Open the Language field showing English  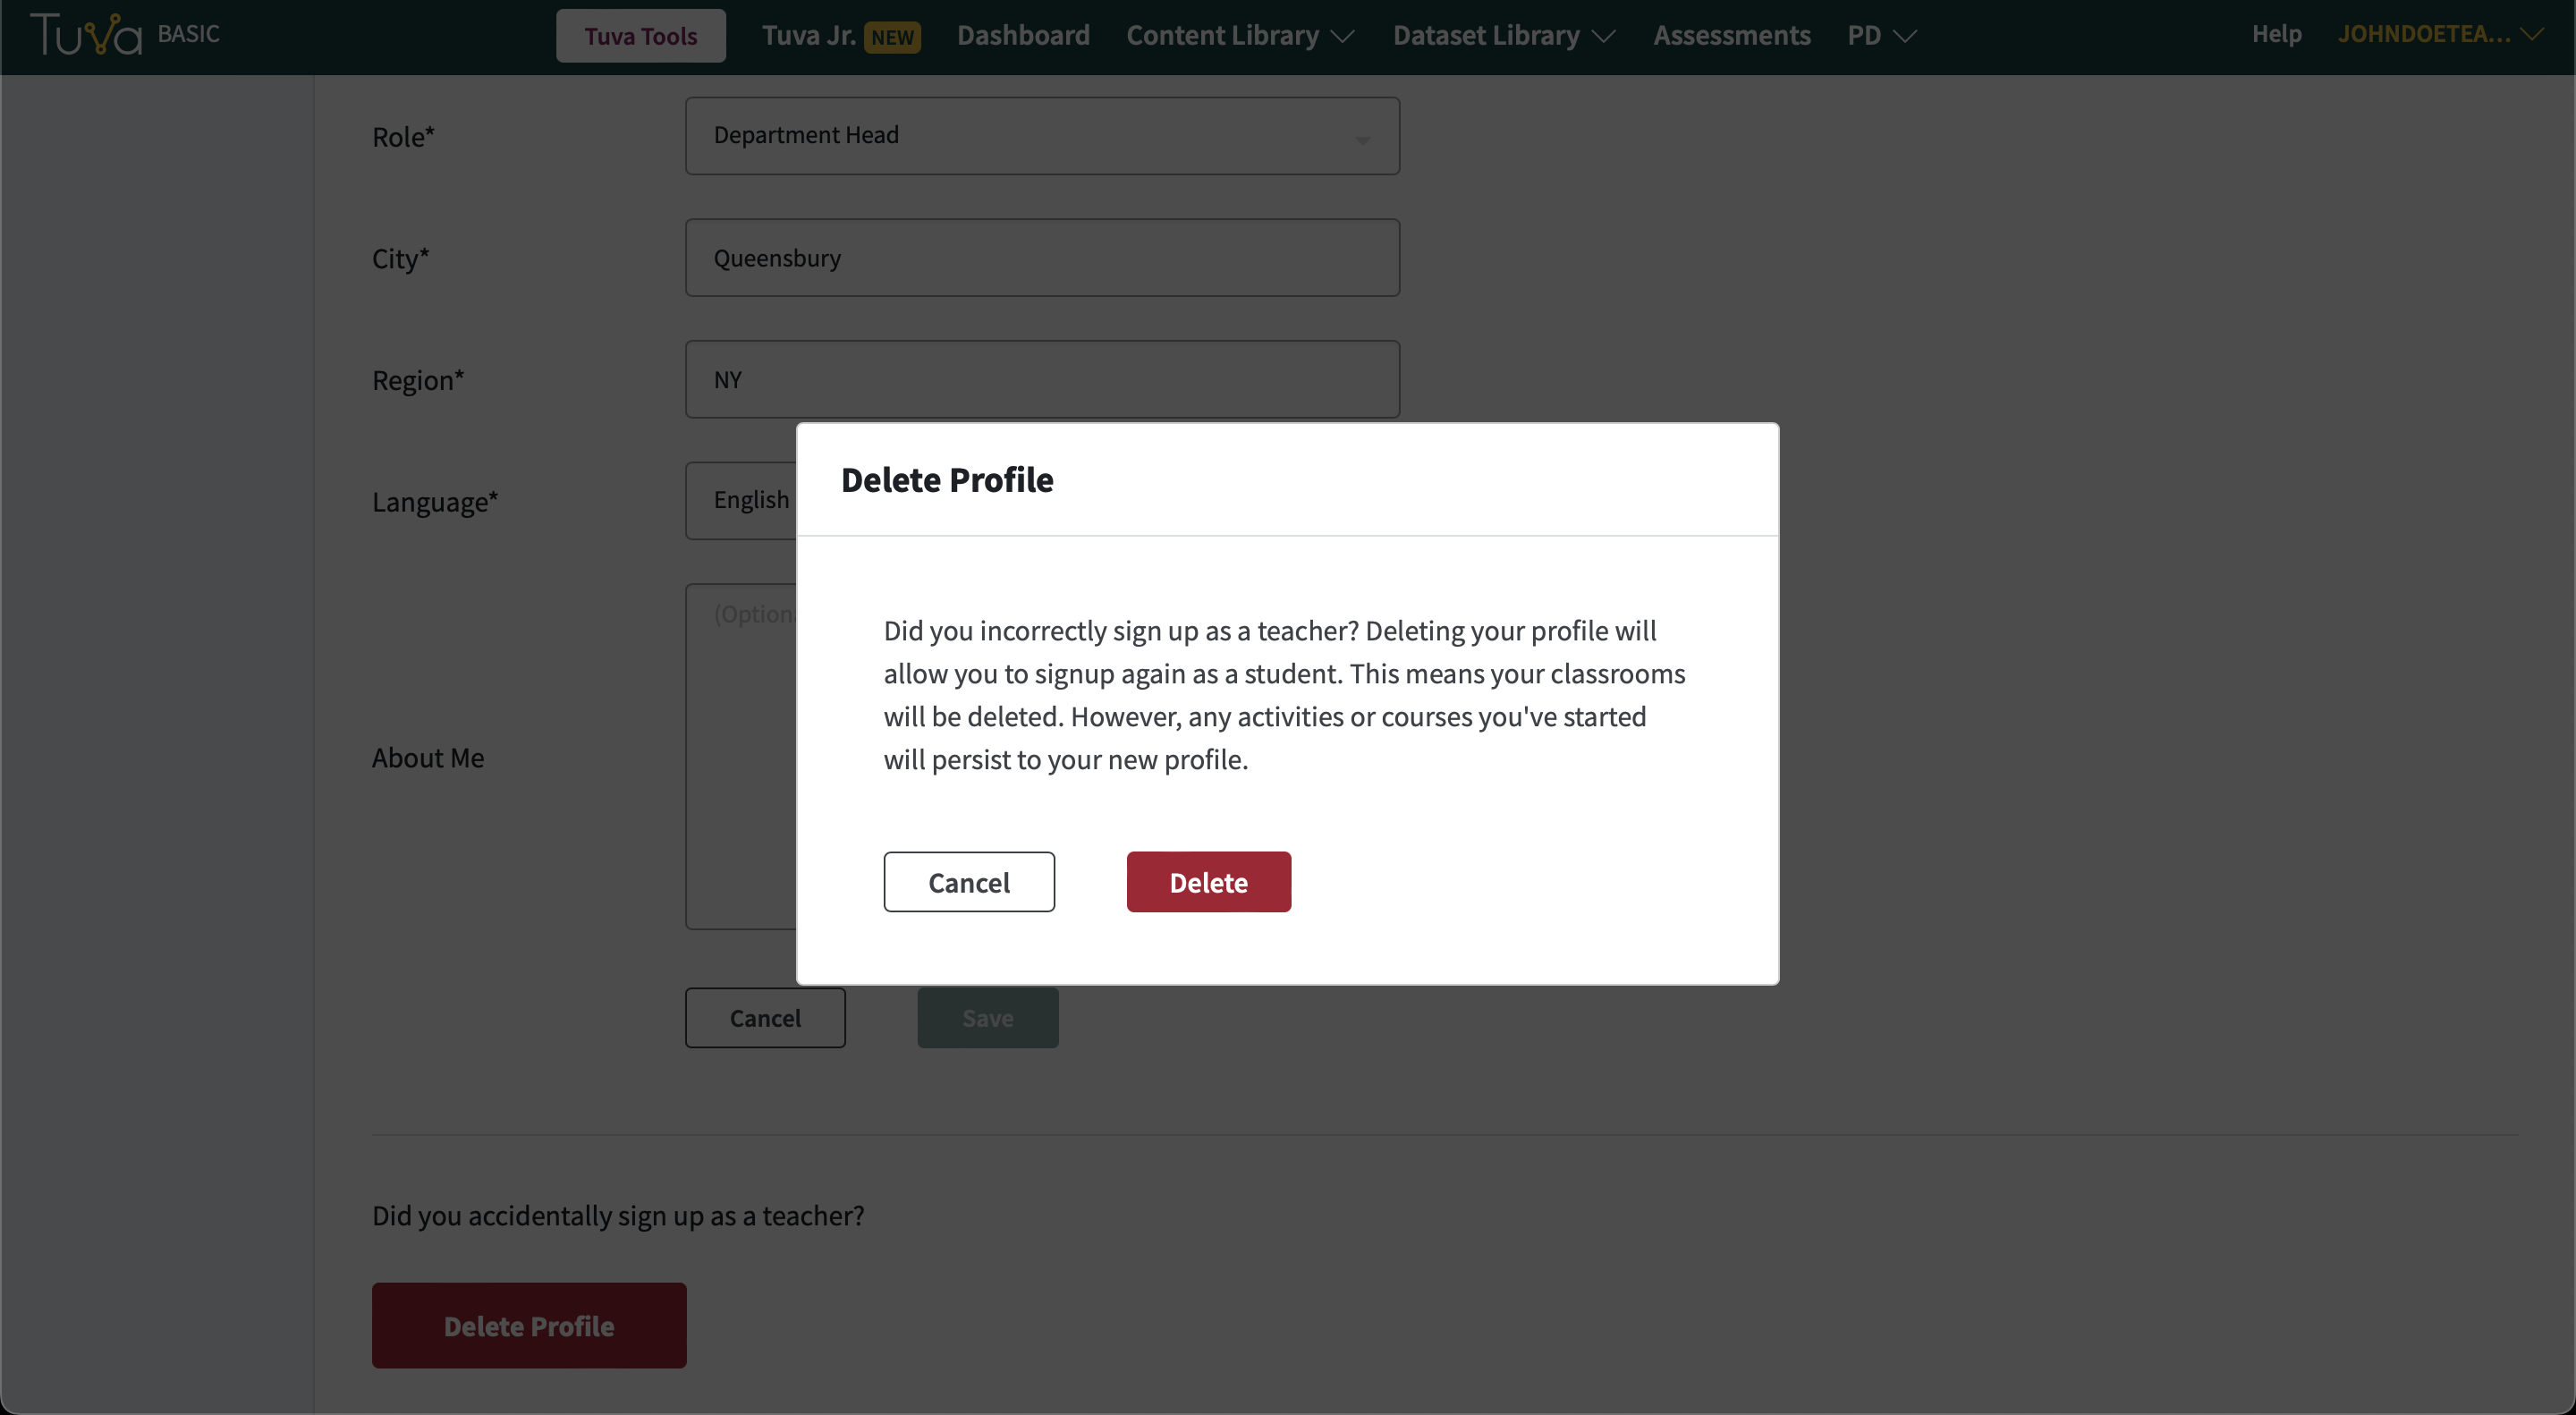(x=741, y=500)
